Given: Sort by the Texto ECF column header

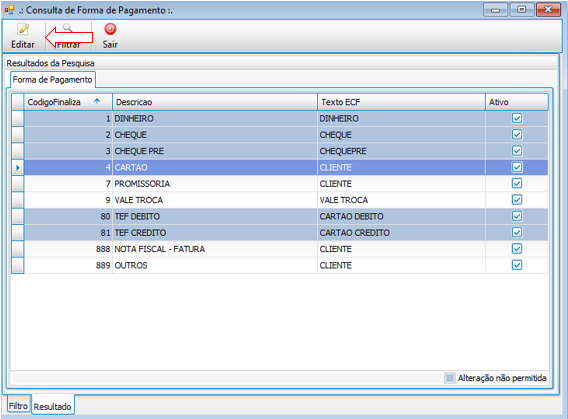Looking at the screenshot, I should coord(401,102).
